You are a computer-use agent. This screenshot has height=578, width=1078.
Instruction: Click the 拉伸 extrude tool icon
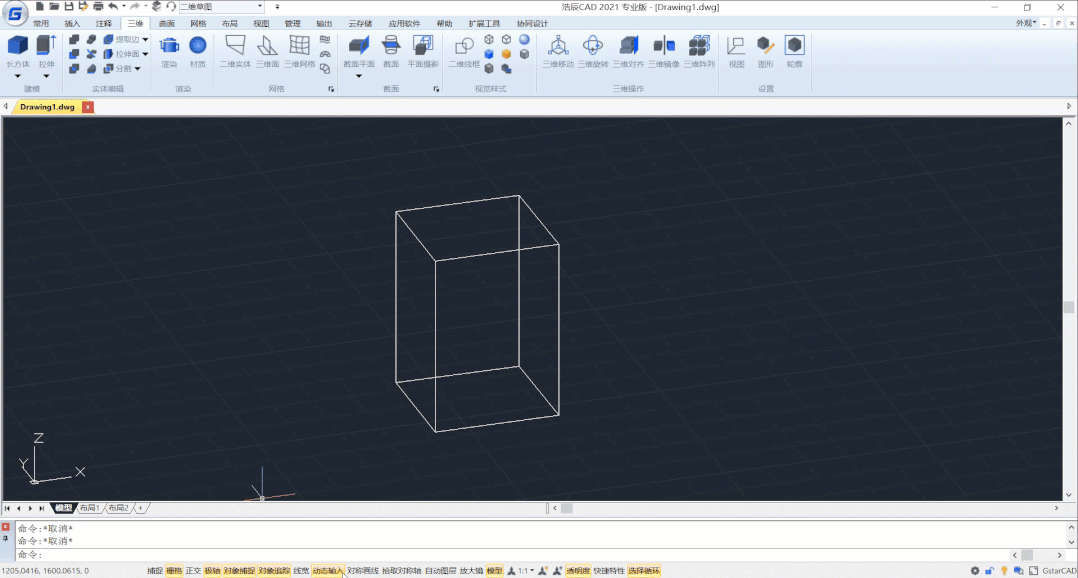click(x=46, y=46)
